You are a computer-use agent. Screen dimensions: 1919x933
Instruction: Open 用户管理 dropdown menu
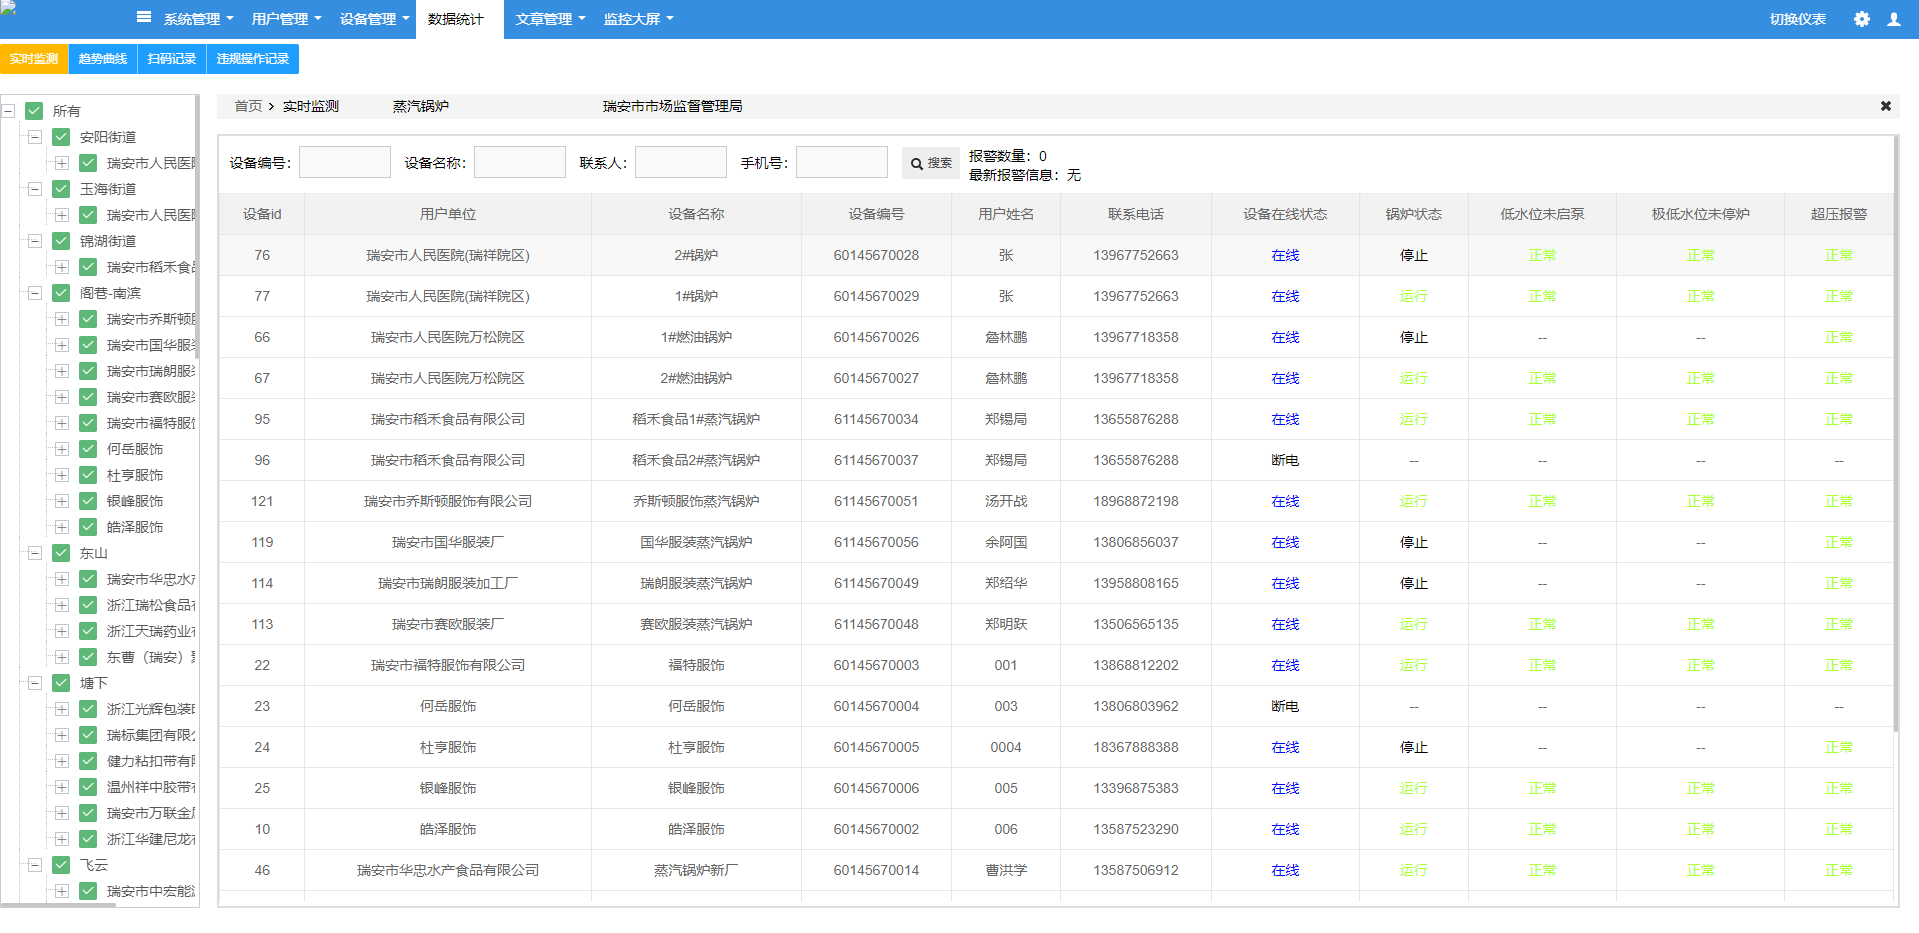click(286, 19)
